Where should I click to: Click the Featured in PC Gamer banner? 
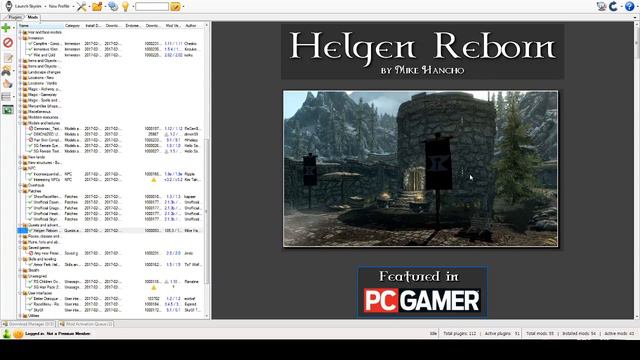422,292
